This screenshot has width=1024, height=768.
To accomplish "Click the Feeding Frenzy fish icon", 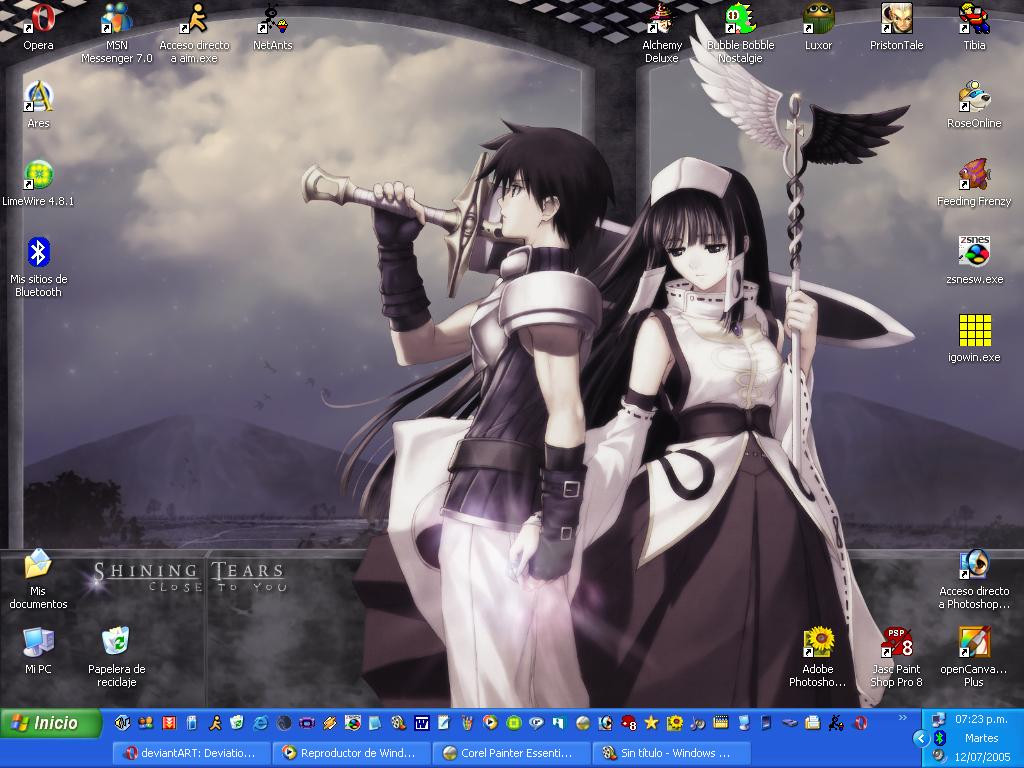I will [974, 184].
